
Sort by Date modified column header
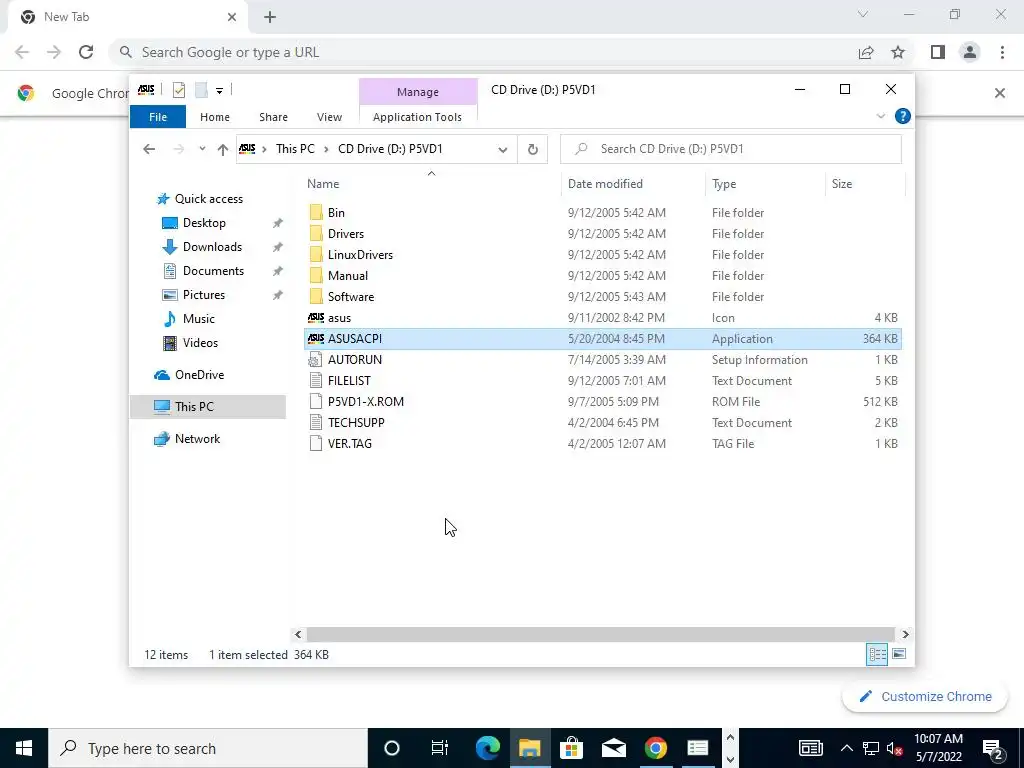tap(633, 184)
